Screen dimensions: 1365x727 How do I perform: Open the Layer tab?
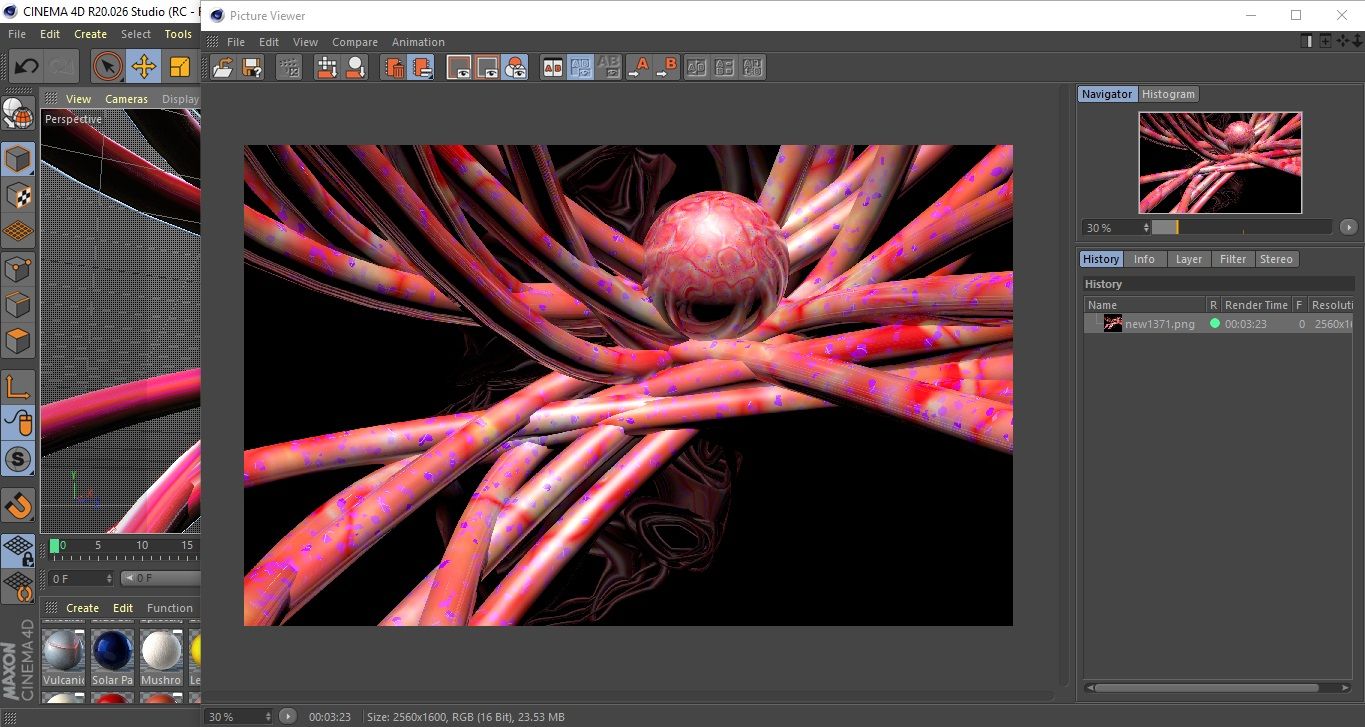click(x=1189, y=259)
